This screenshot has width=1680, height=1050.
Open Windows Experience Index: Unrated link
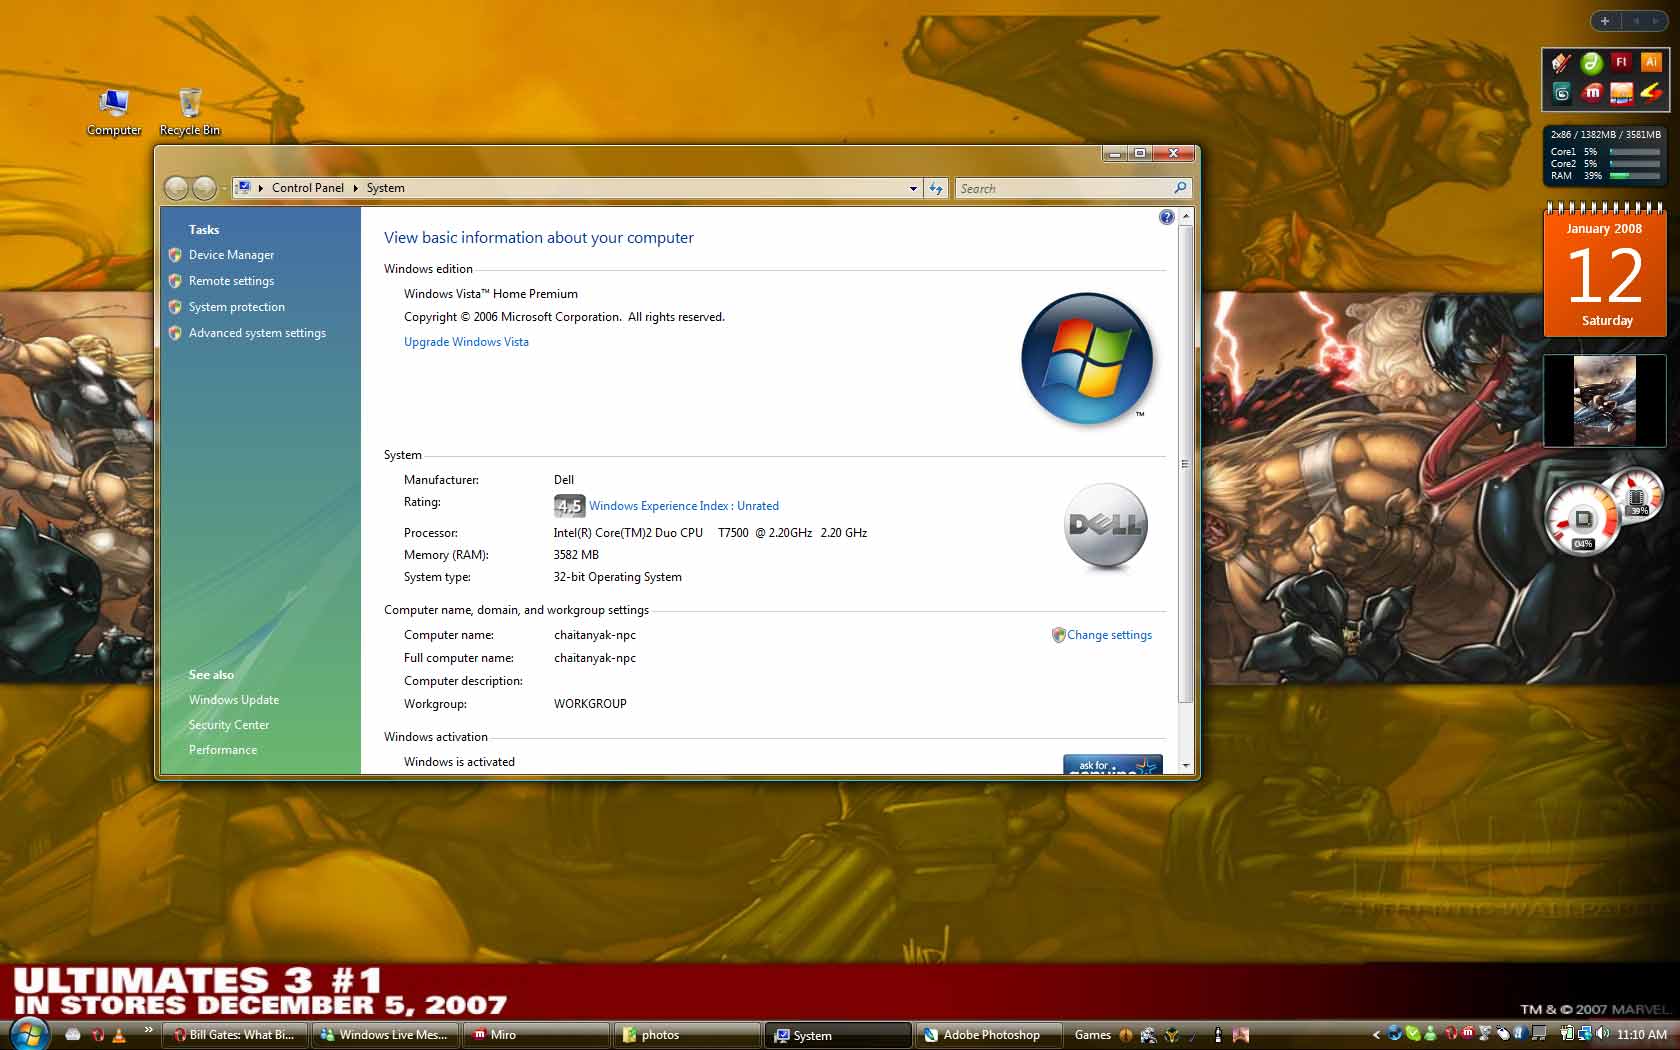click(x=684, y=506)
